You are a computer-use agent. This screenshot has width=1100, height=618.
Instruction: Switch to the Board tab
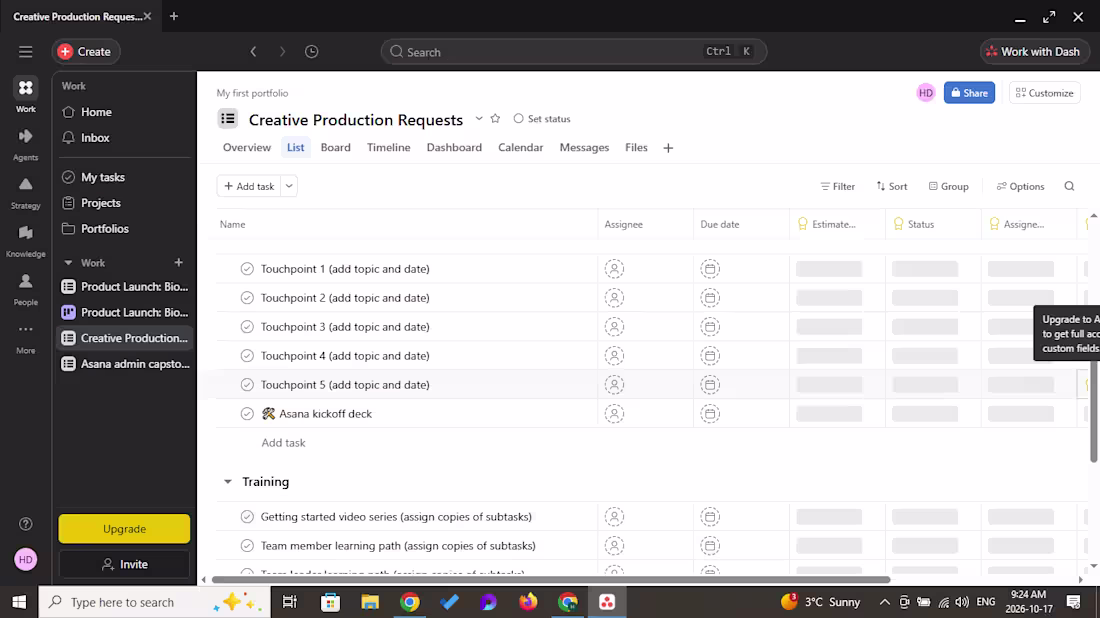coord(335,147)
